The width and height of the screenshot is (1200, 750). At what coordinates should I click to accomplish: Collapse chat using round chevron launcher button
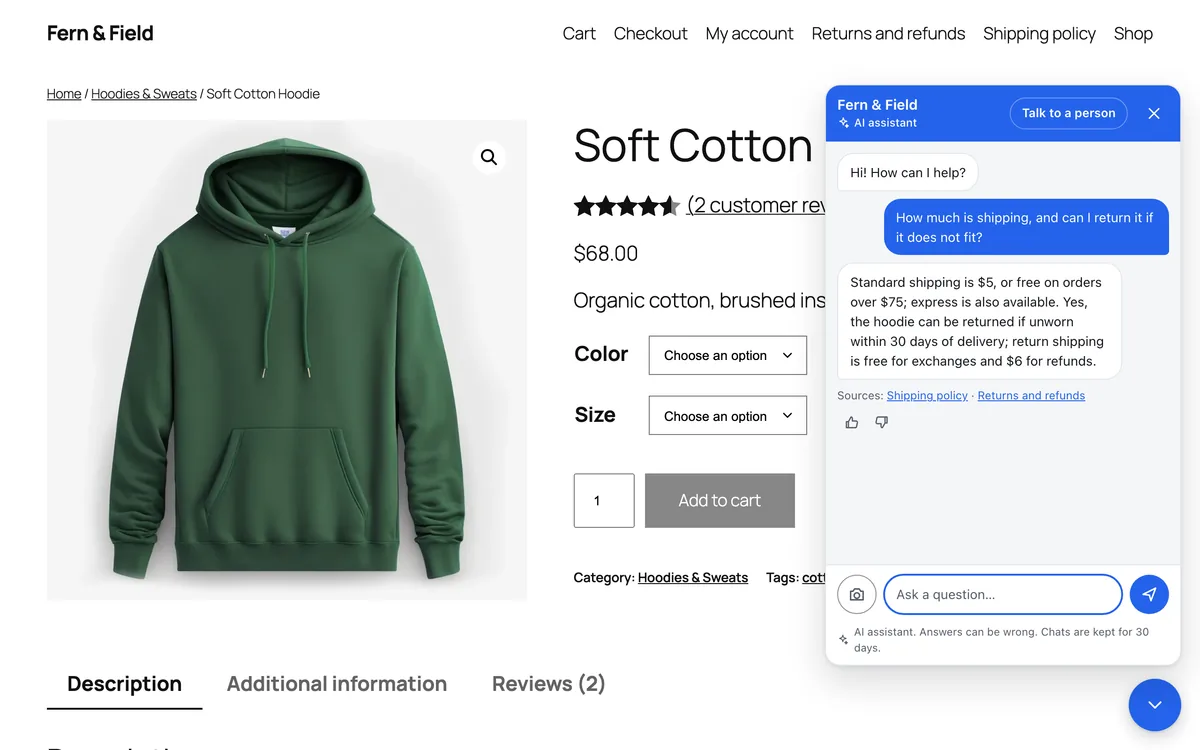[x=1154, y=705]
